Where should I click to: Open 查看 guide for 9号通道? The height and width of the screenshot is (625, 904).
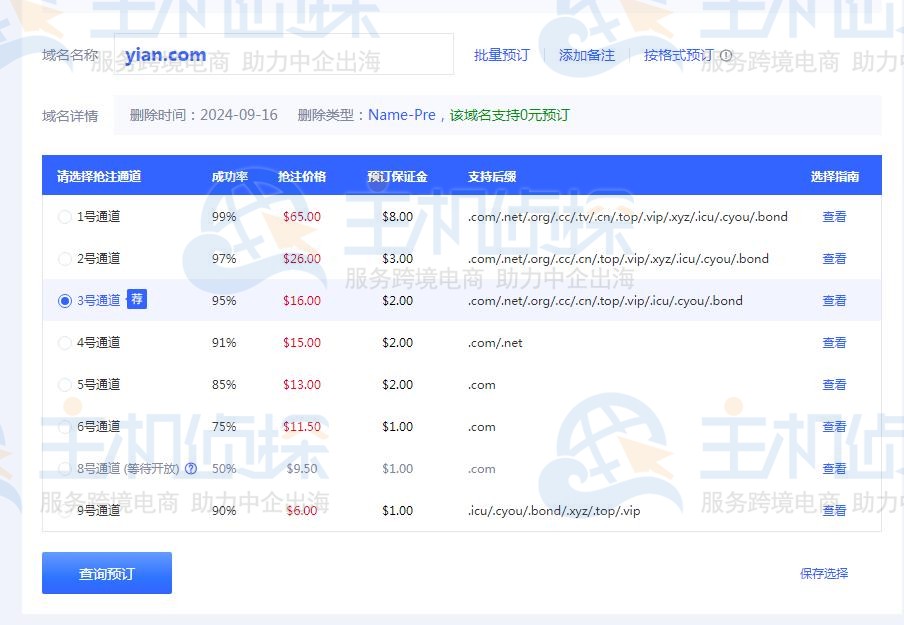834,510
